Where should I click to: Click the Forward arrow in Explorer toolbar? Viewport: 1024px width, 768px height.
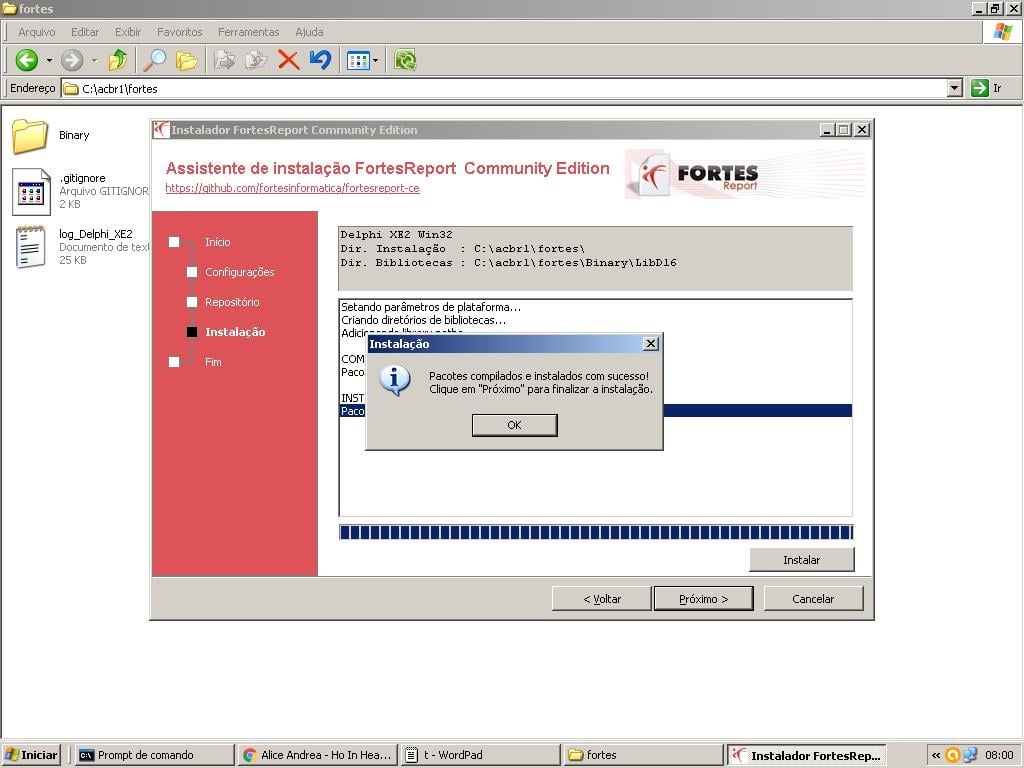(x=72, y=60)
